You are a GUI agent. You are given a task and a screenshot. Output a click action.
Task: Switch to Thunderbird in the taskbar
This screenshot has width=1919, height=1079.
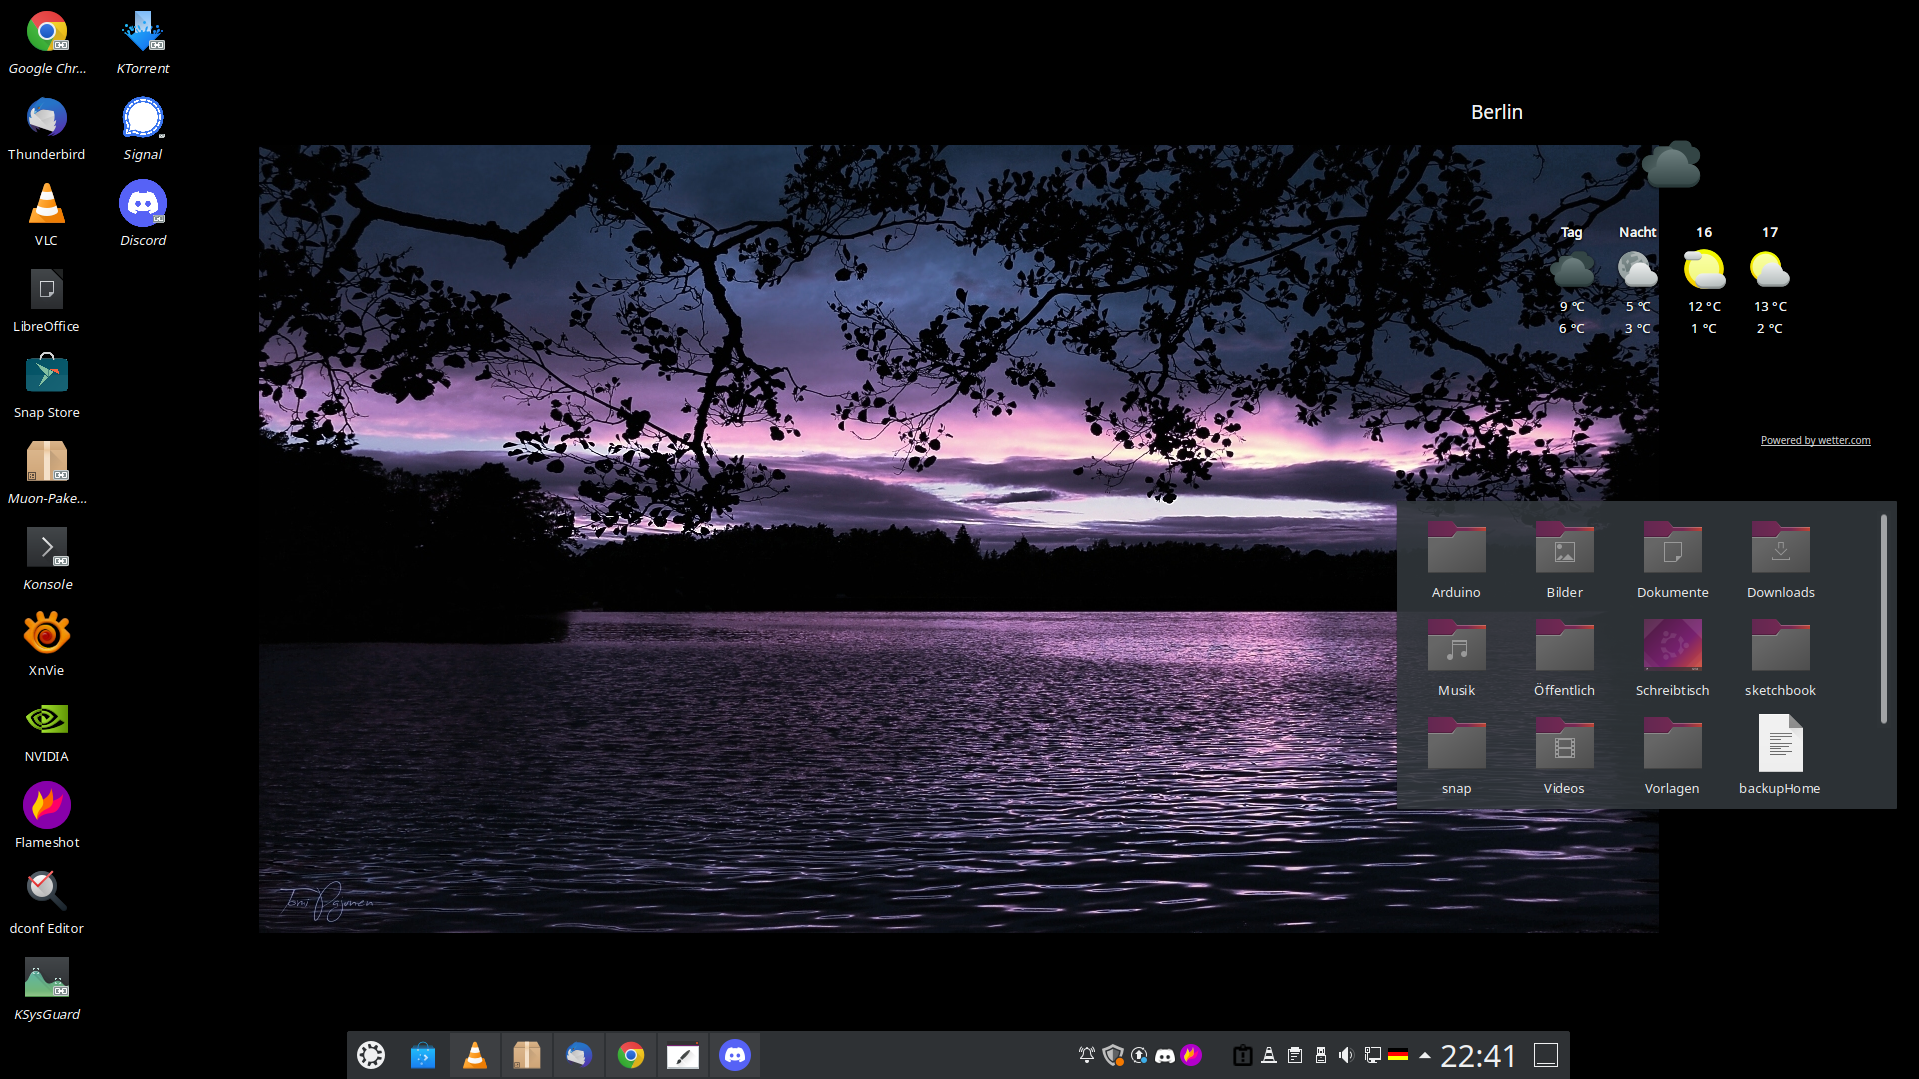pyautogui.click(x=579, y=1055)
